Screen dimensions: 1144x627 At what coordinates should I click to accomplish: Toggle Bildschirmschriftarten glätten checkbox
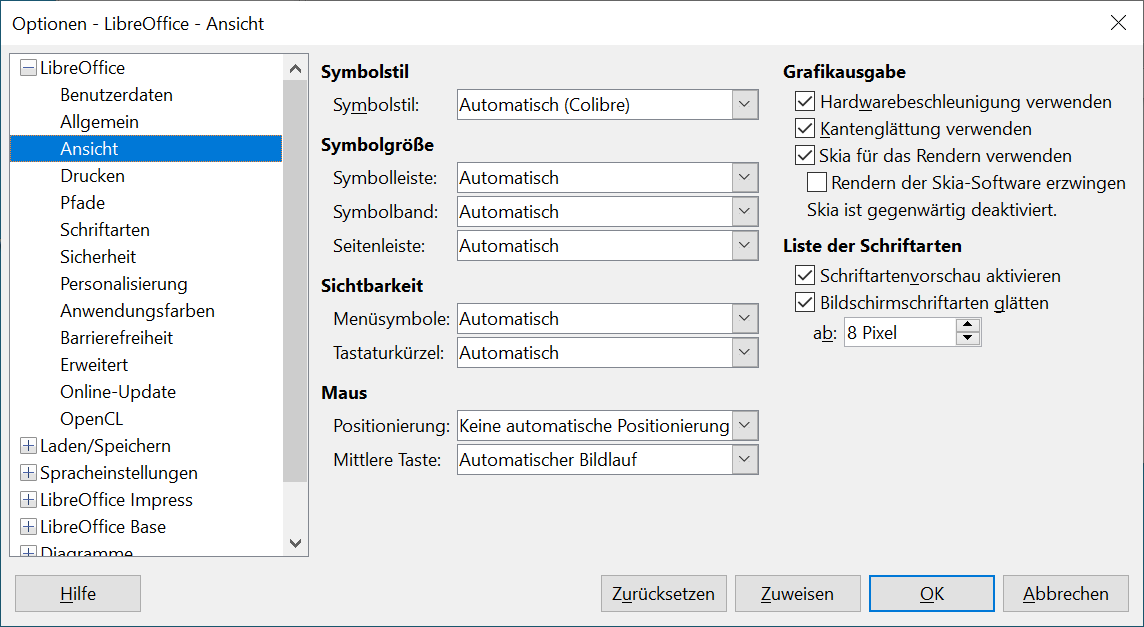click(x=805, y=302)
